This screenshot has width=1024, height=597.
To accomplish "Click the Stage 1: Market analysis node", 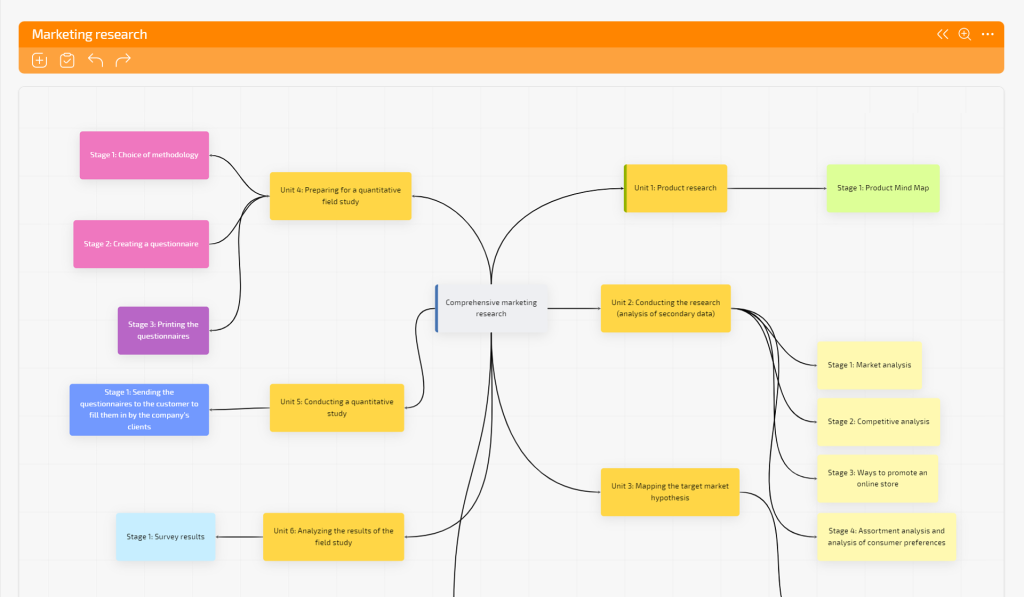I will [869, 365].
